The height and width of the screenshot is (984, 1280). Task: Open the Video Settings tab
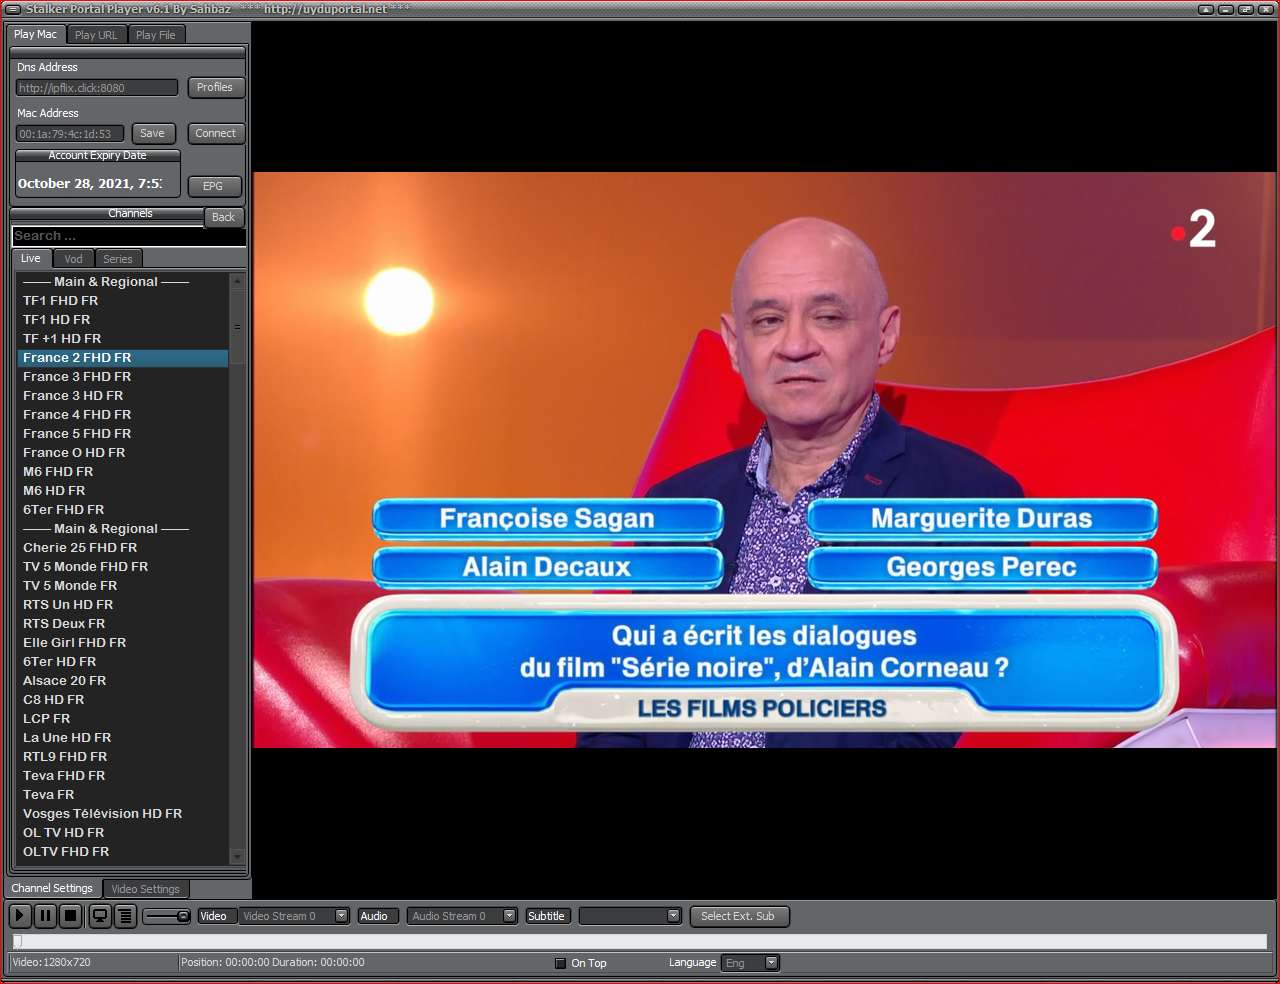146,889
